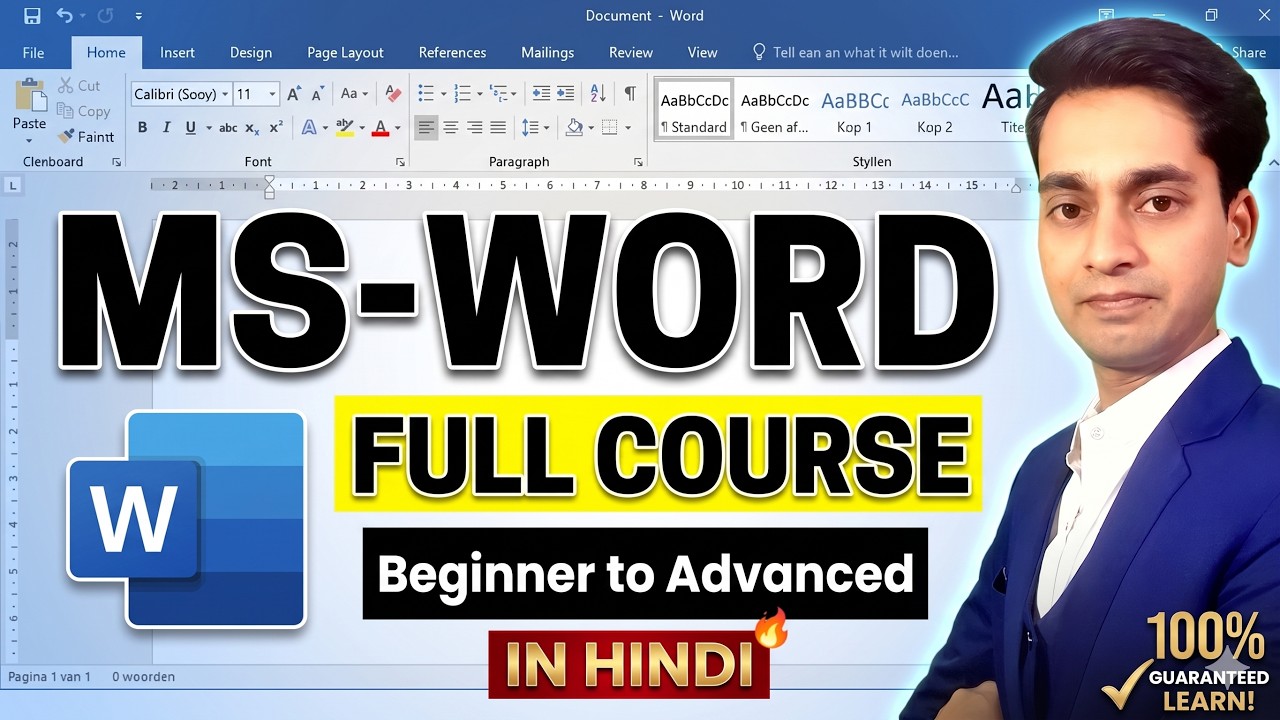Click the Cut button

[79, 85]
